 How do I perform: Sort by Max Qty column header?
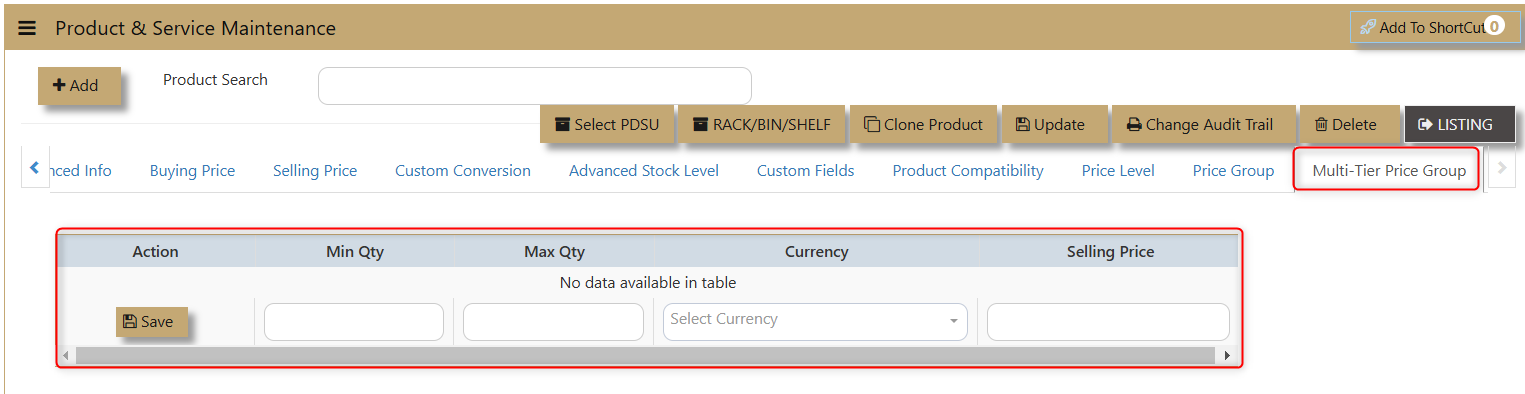pos(554,252)
